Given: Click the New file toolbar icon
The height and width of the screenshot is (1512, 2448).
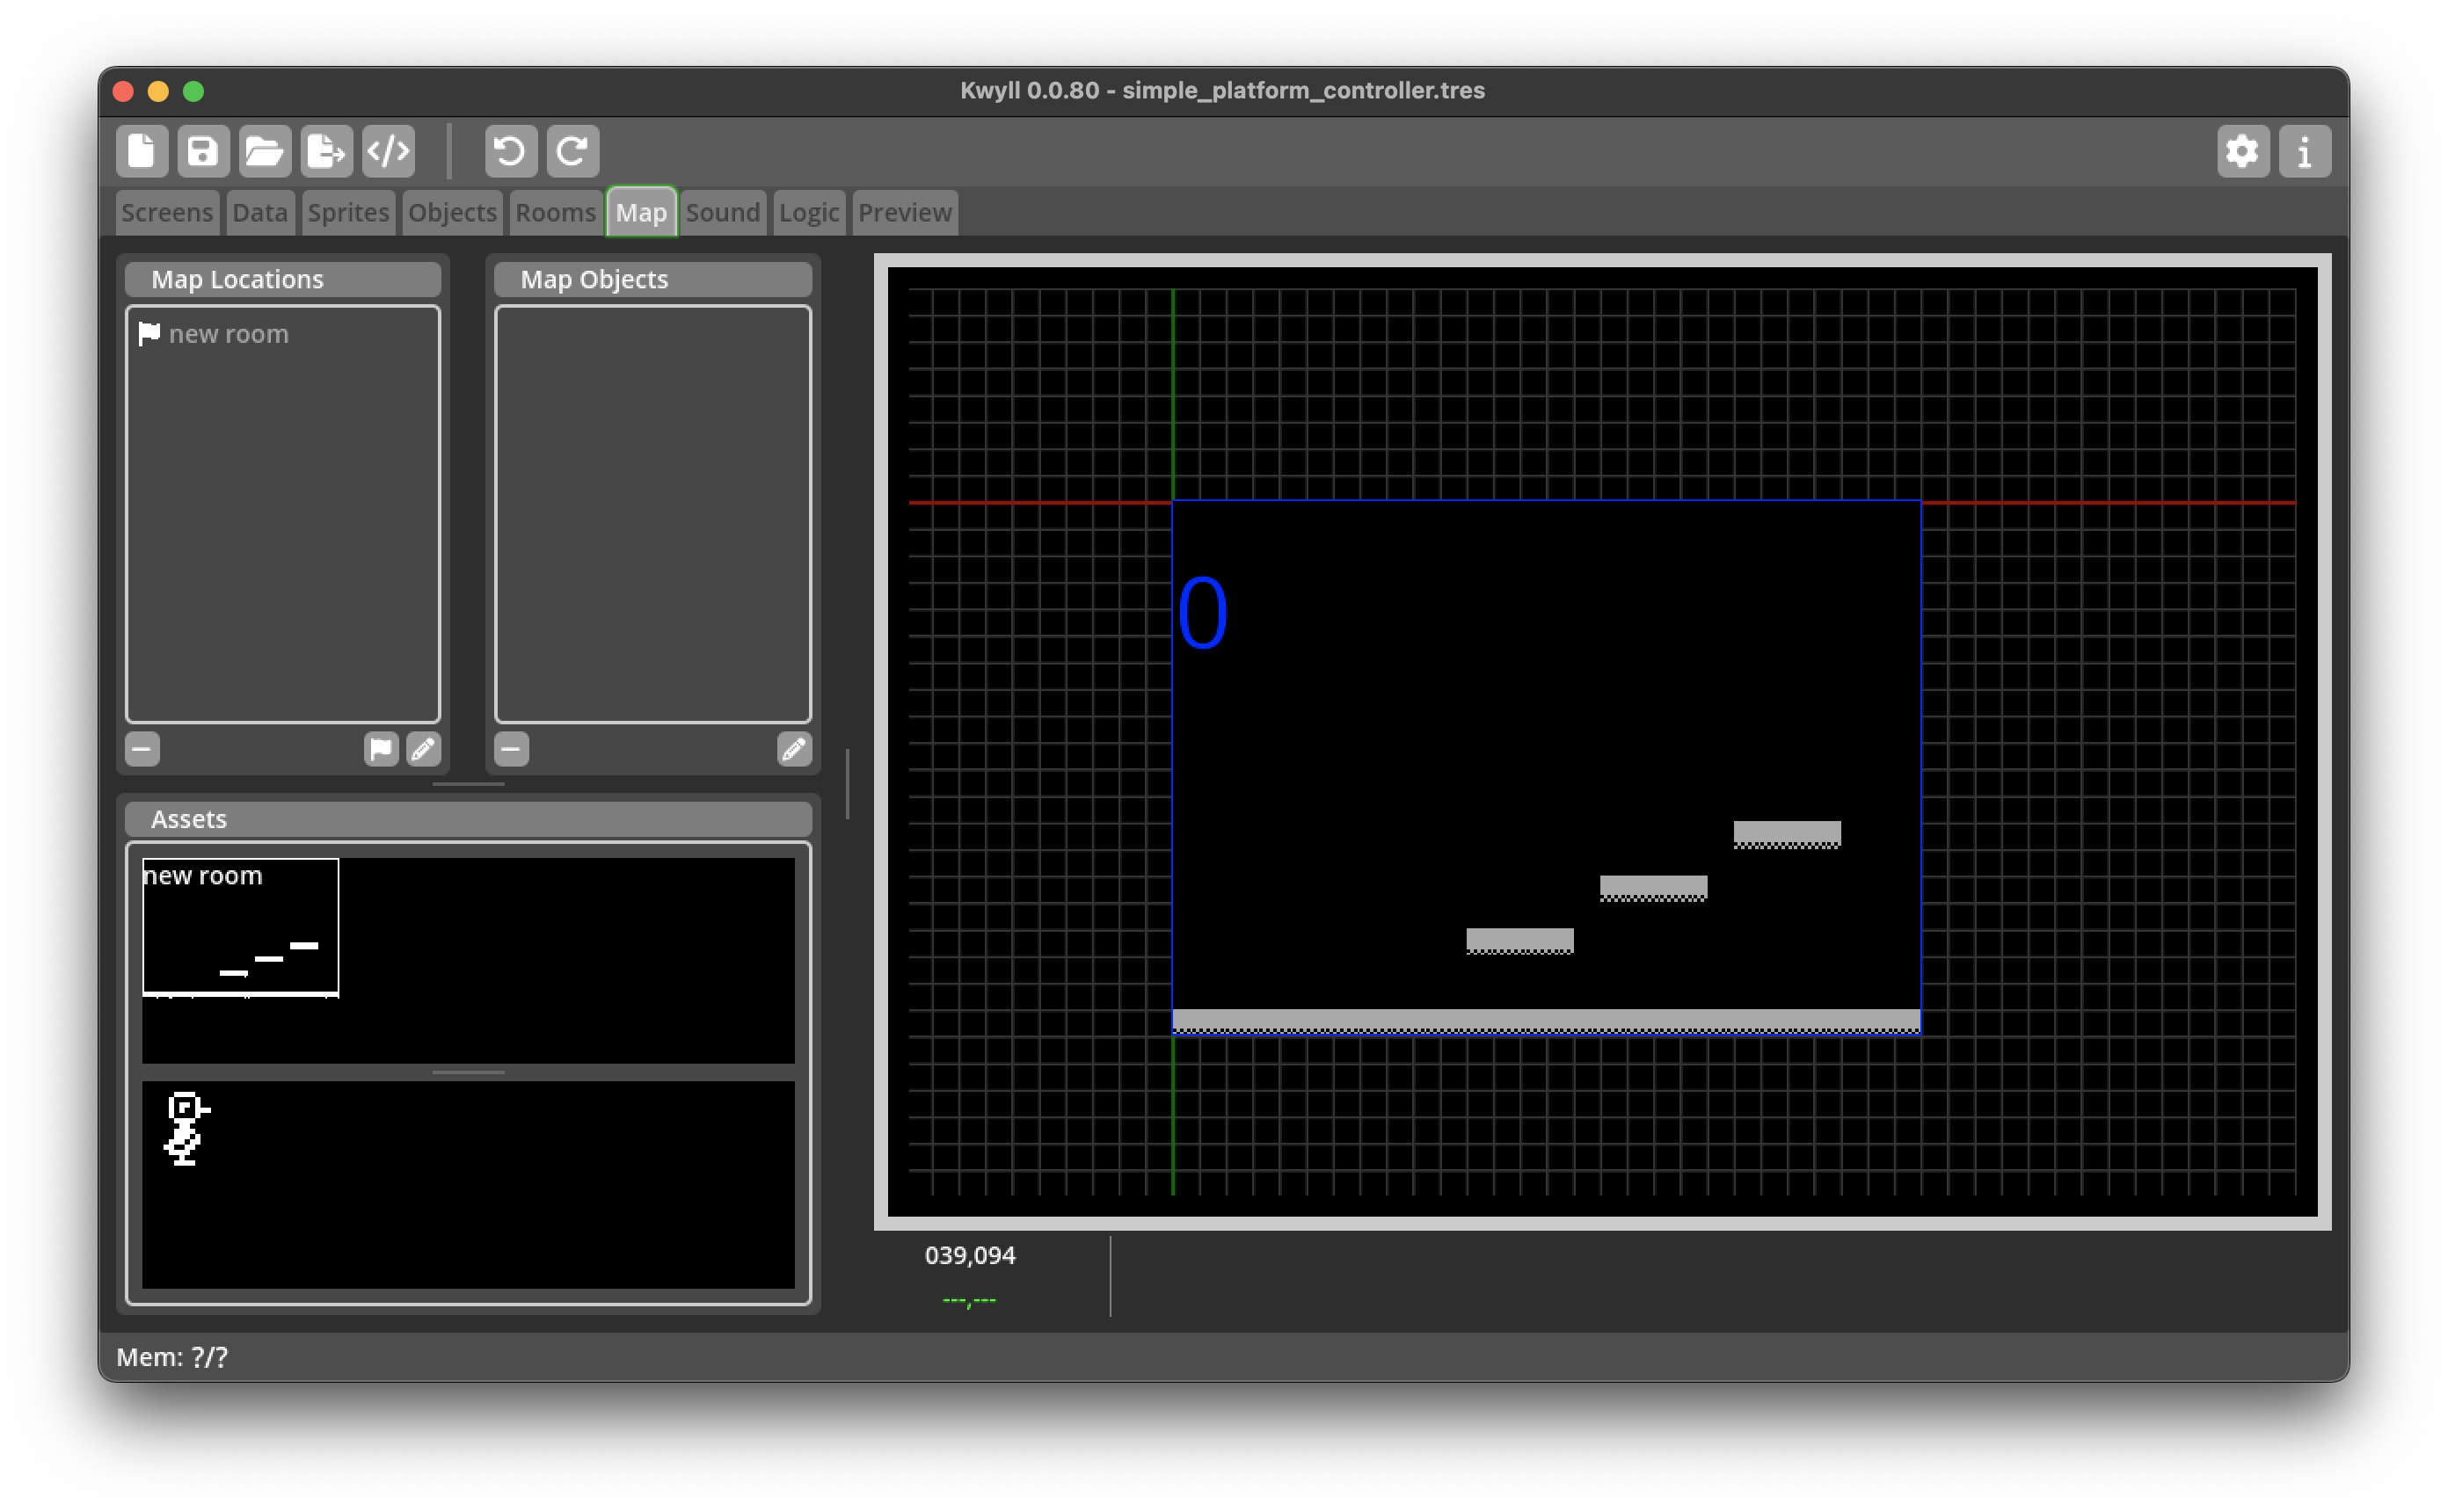Looking at the screenshot, I should click(141, 151).
